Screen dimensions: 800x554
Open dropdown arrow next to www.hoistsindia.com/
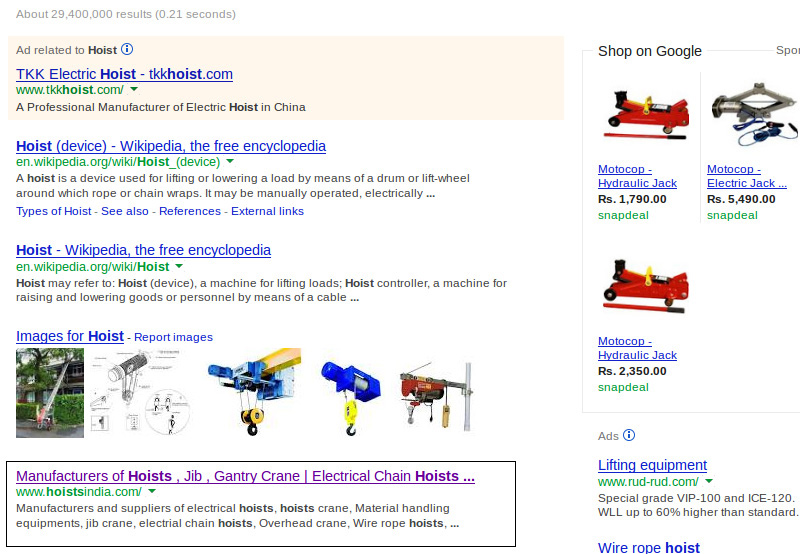point(152,492)
